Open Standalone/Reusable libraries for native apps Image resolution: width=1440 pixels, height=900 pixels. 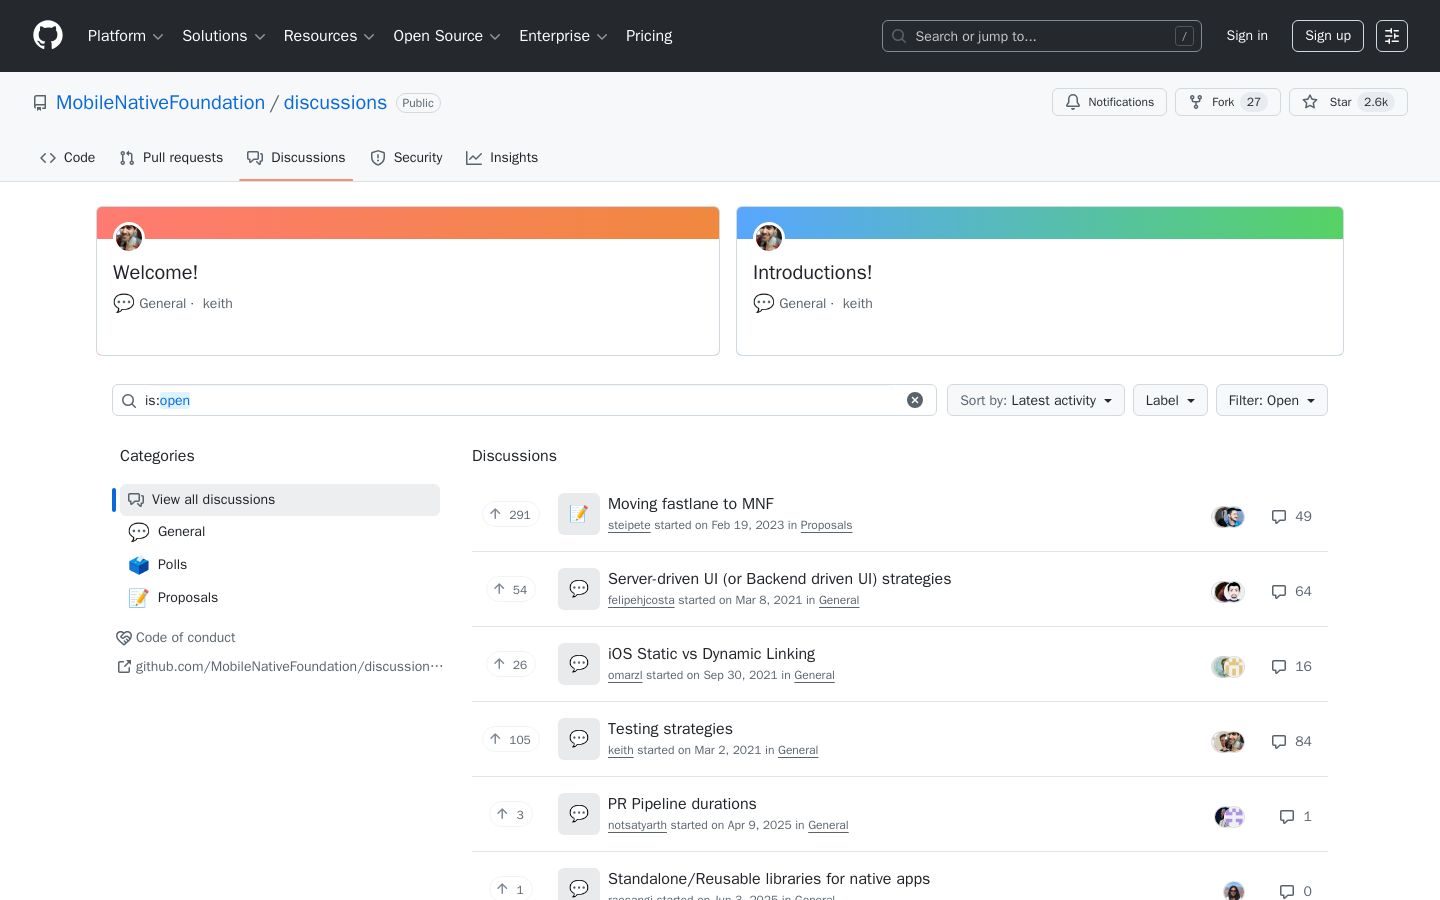pos(769,879)
